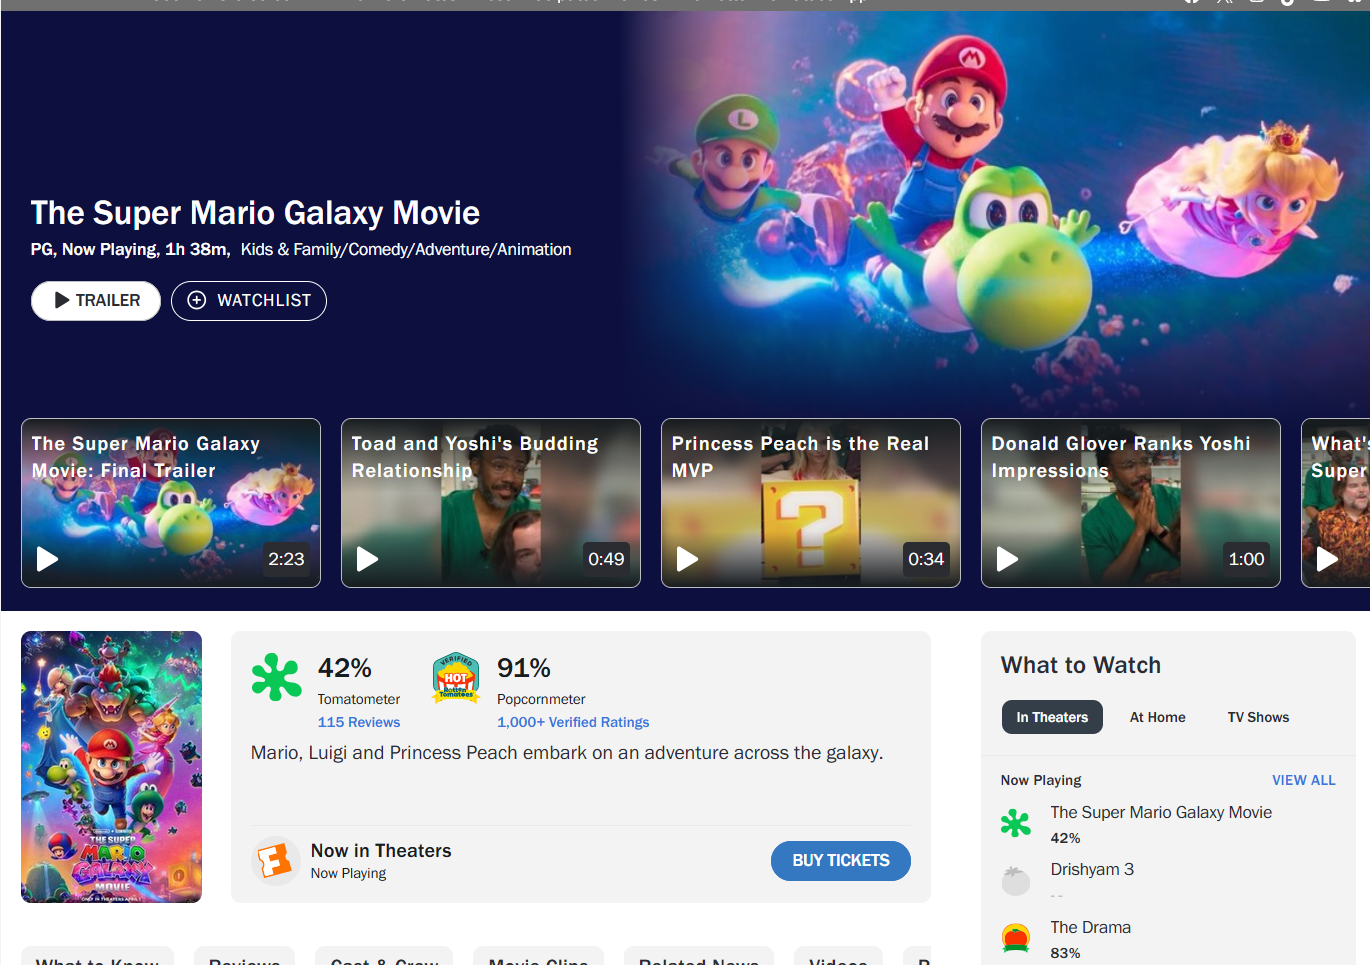Open the 115 Reviews link

tap(359, 722)
